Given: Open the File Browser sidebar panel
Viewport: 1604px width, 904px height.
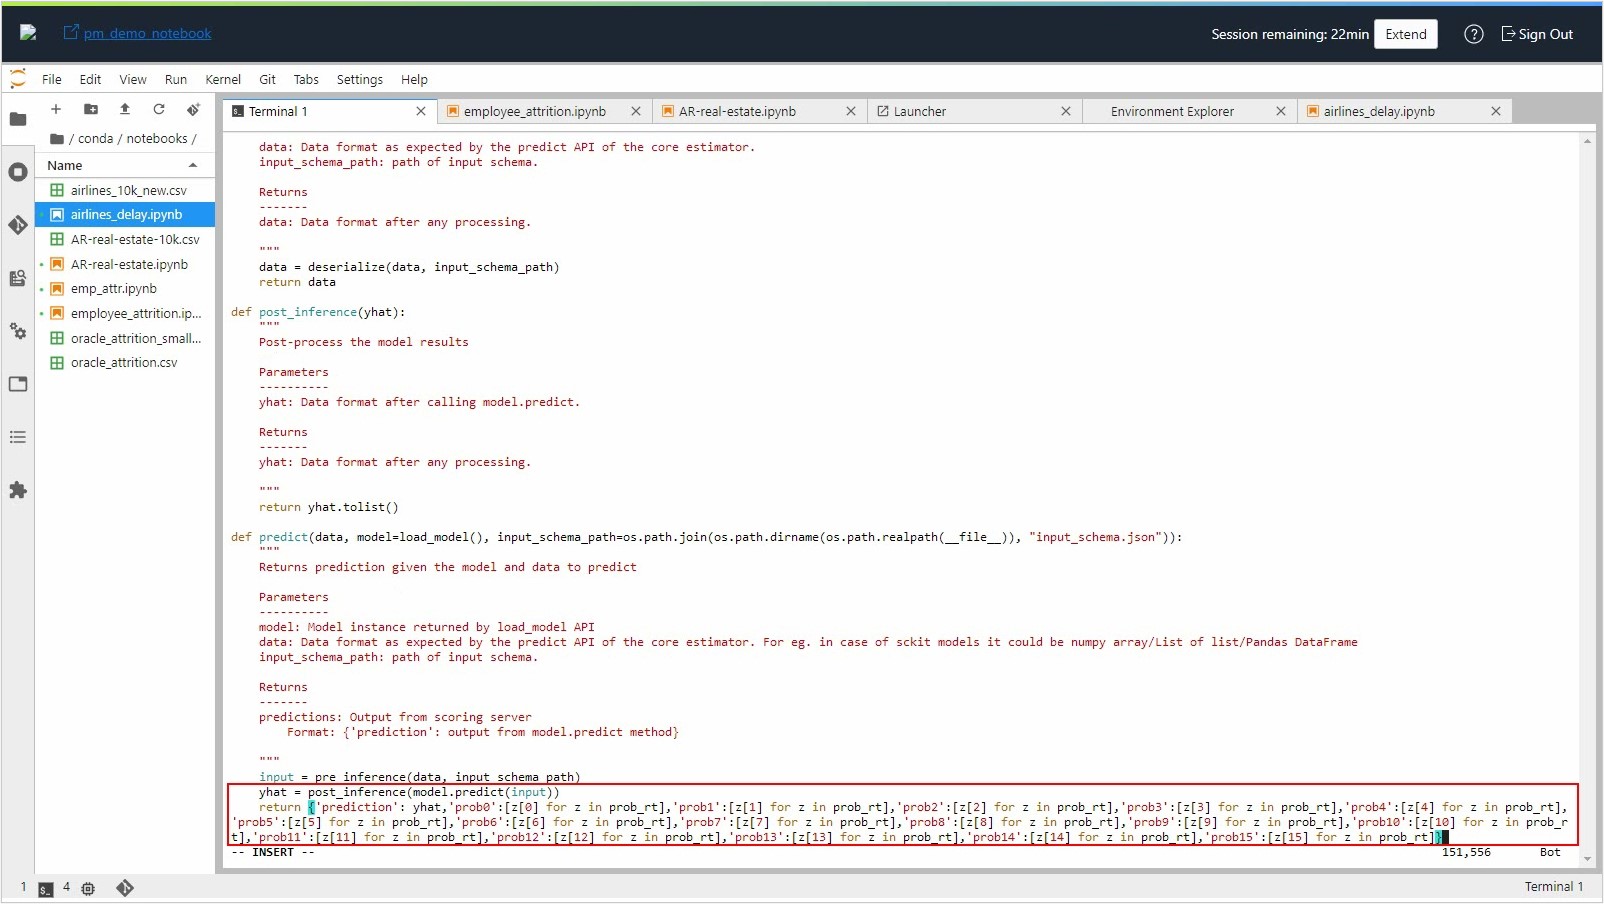Looking at the screenshot, I should 18,119.
